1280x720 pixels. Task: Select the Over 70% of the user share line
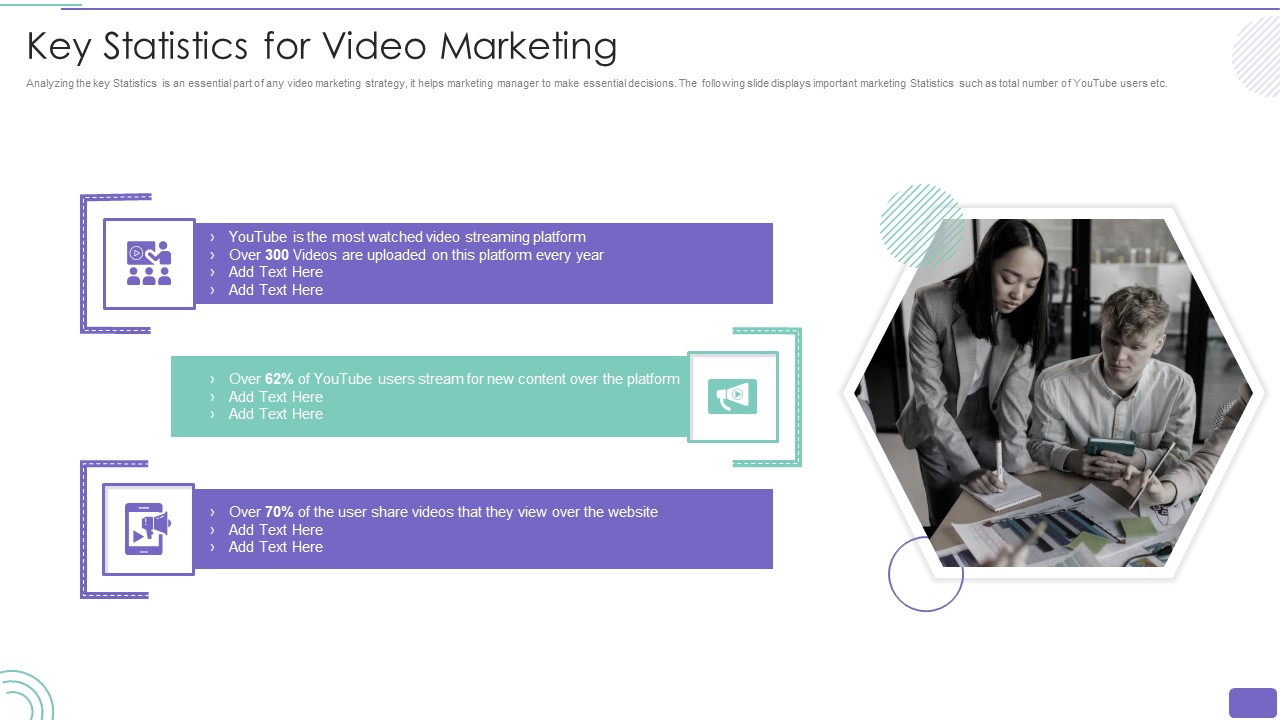(443, 512)
